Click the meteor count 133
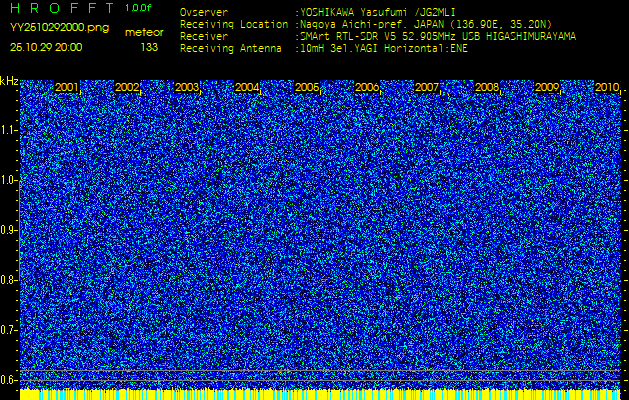 (x=149, y=47)
